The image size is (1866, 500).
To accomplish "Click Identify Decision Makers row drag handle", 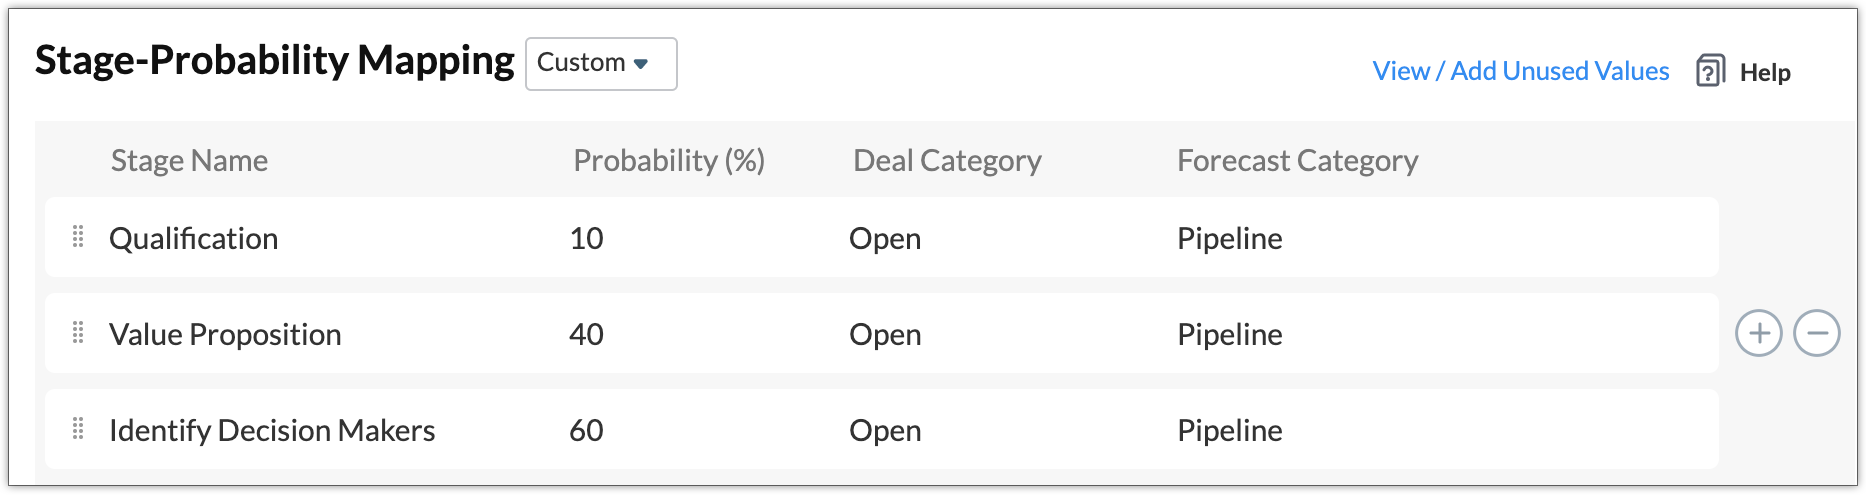I will 78,429.
